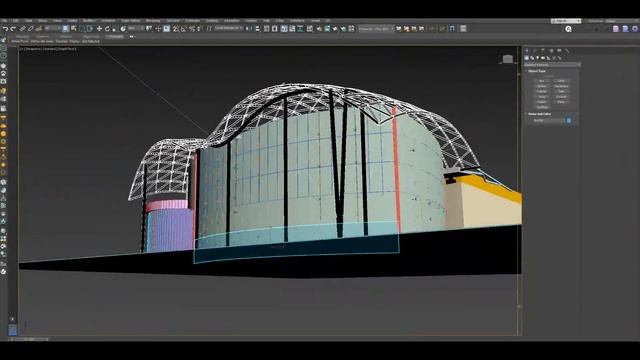This screenshot has width=640, height=360.
Task: Activate Bind to Space Warp tool
Action: click(38, 29)
